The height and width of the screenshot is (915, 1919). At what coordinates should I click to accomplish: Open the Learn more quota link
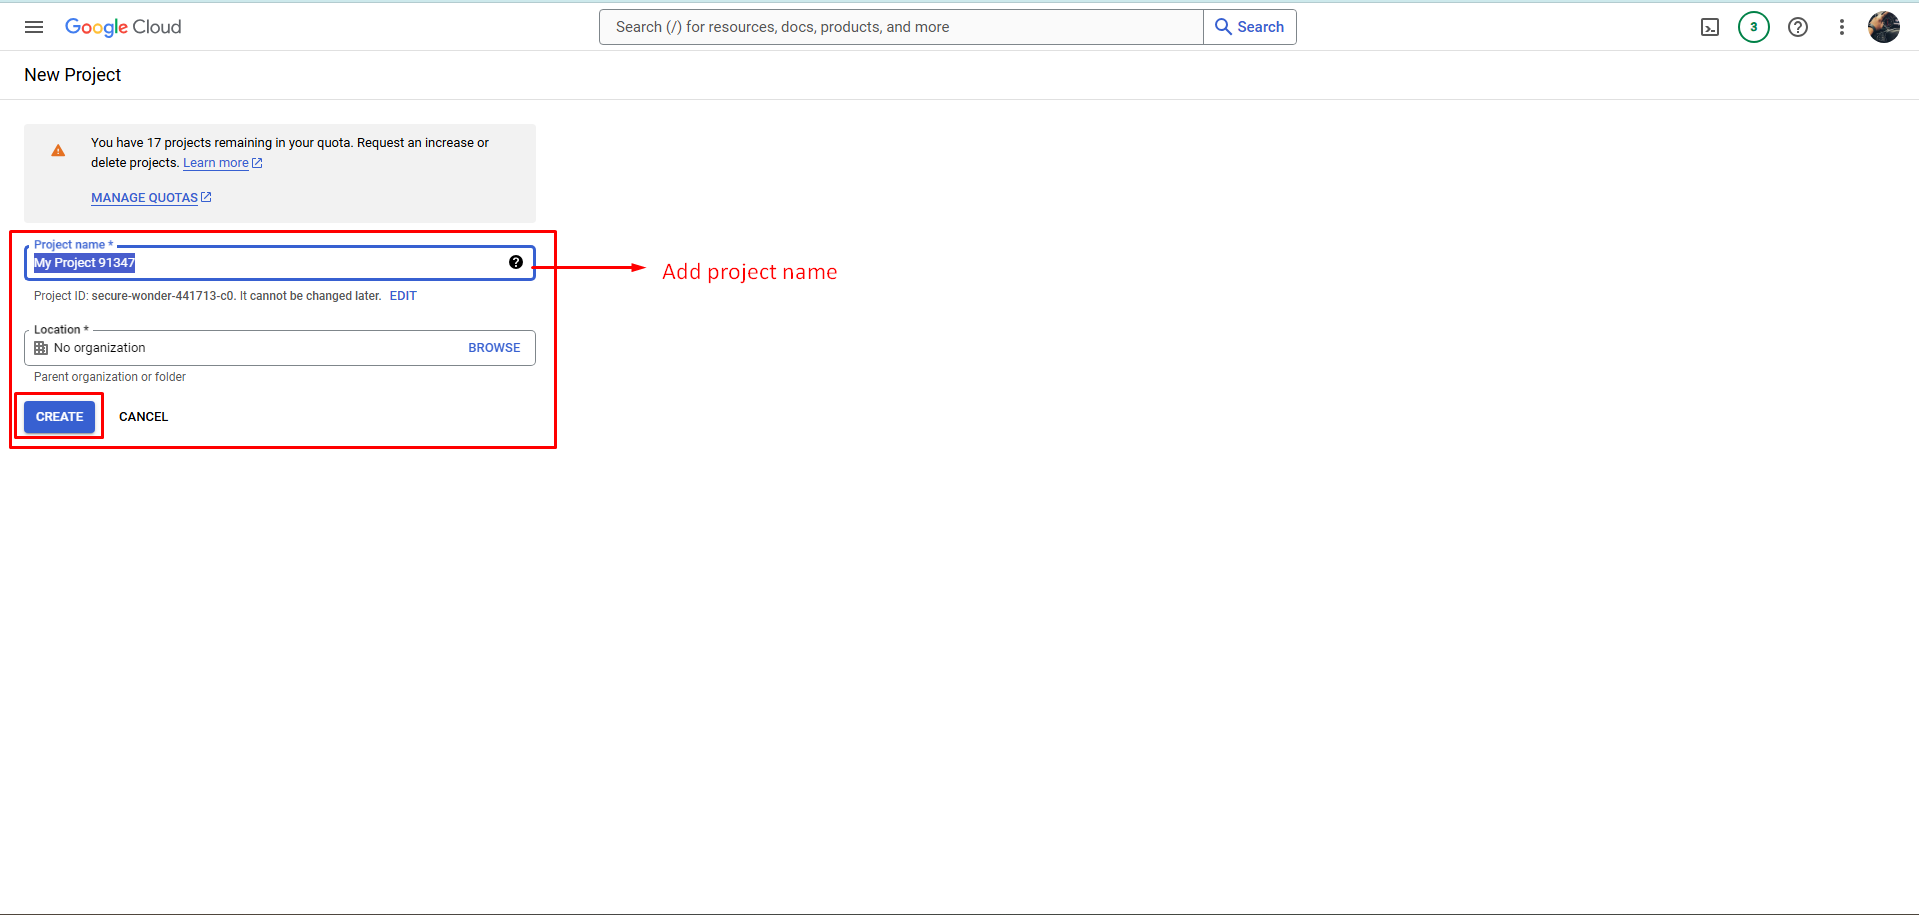pyautogui.click(x=216, y=163)
